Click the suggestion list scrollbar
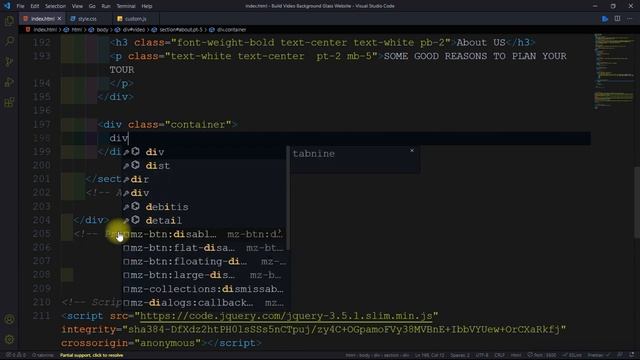 [x=287, y=198]
